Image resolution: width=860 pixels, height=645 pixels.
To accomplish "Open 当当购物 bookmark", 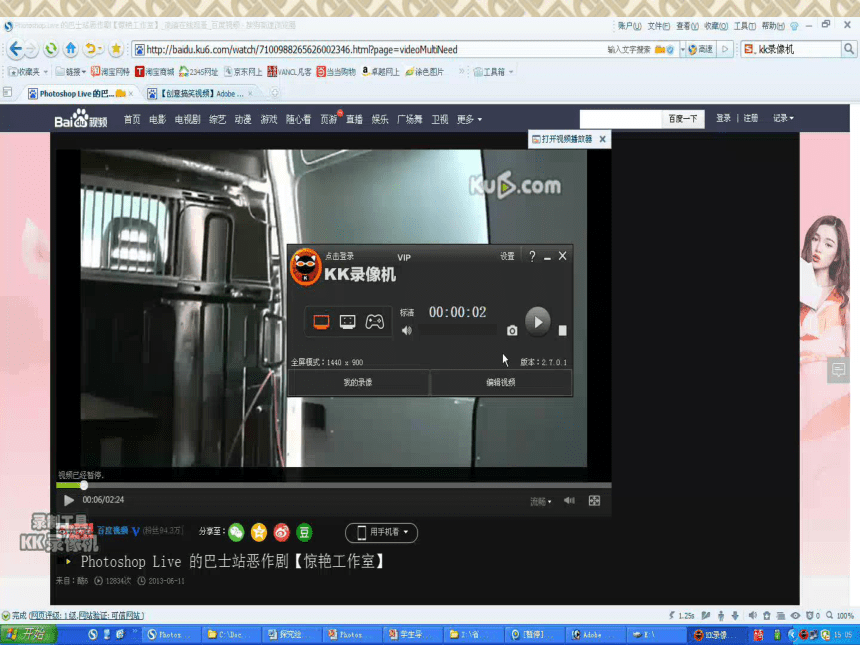I will 336,72.
